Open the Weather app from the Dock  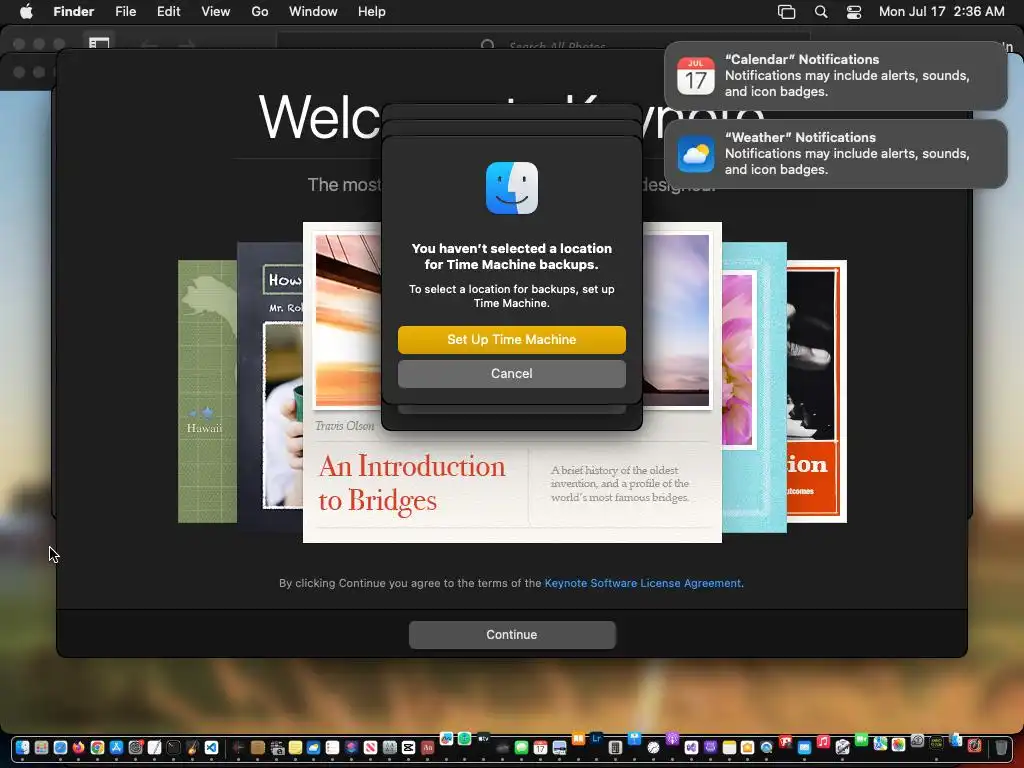[x=313, y=748]
